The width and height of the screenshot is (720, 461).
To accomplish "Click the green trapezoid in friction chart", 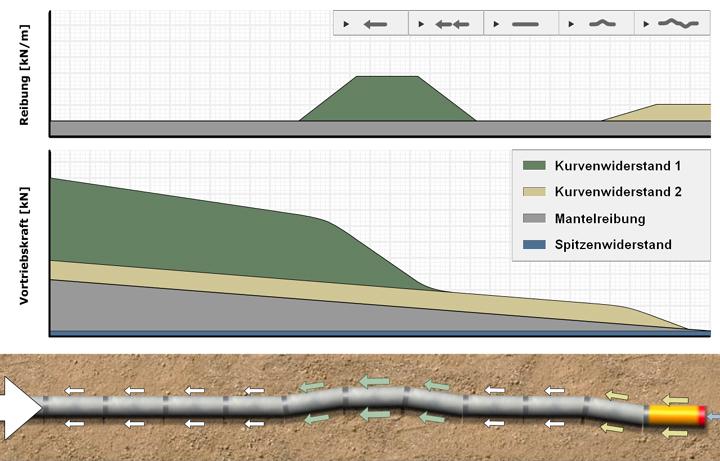I will tap(388, 100).
